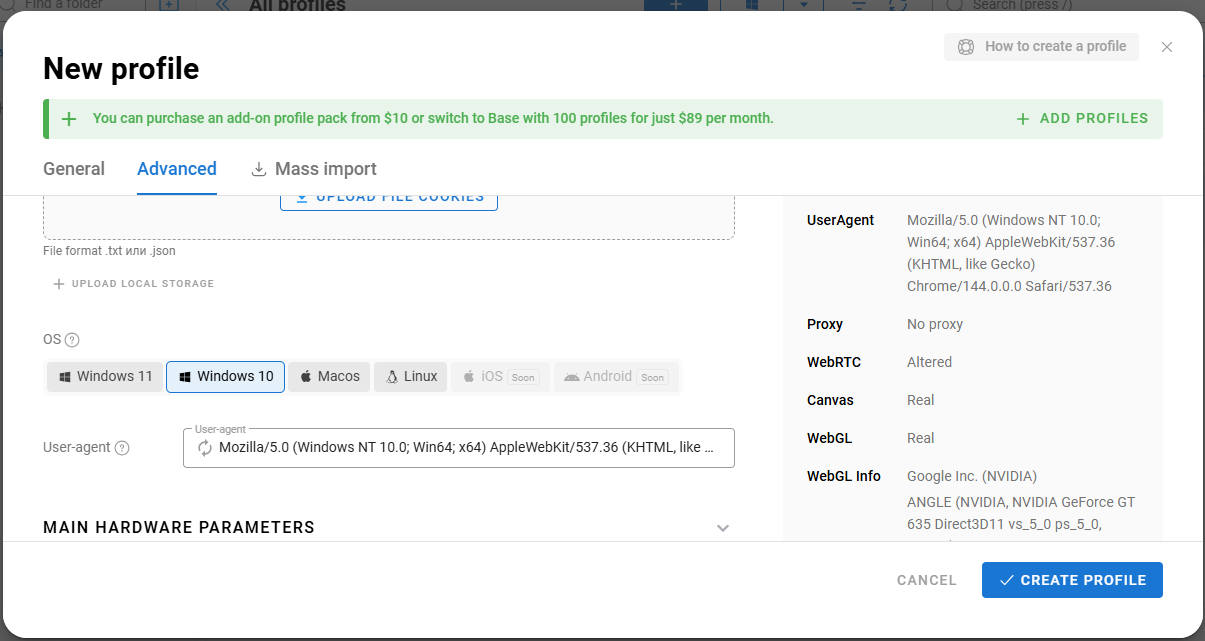The image size is (1205, 641).
Task: Click the Cancel button
Action: pyautogui.click(x=926, y=580)
